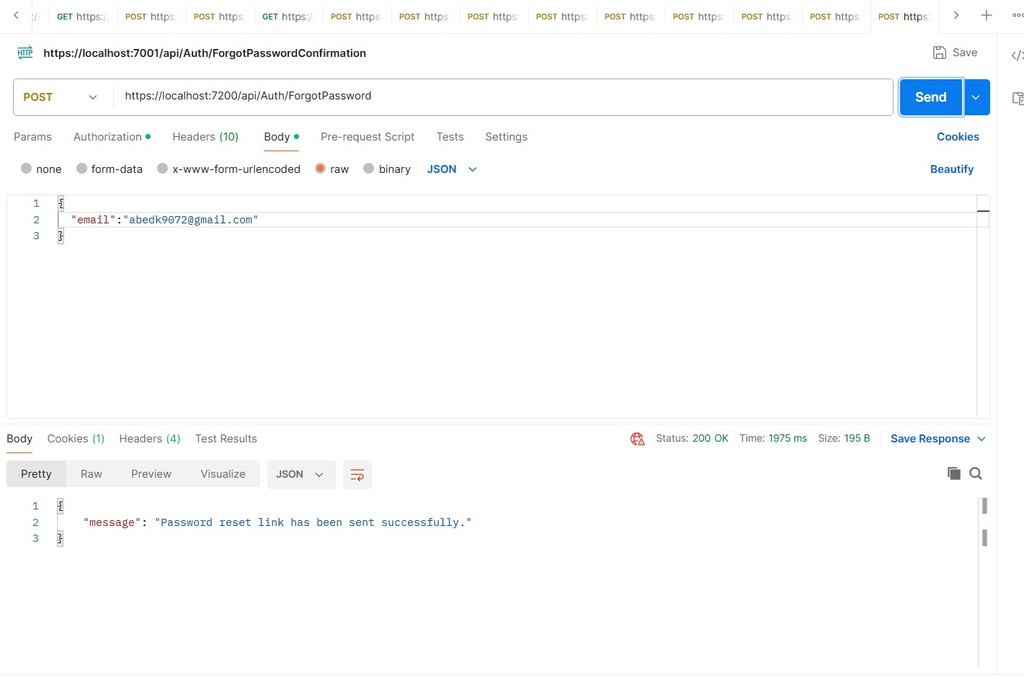Image resolution: width=1024 pixels, height=678 pixels.
Task: Open the Pre-request Script tab
Action: pyautogui.click(x=367, y=137)
